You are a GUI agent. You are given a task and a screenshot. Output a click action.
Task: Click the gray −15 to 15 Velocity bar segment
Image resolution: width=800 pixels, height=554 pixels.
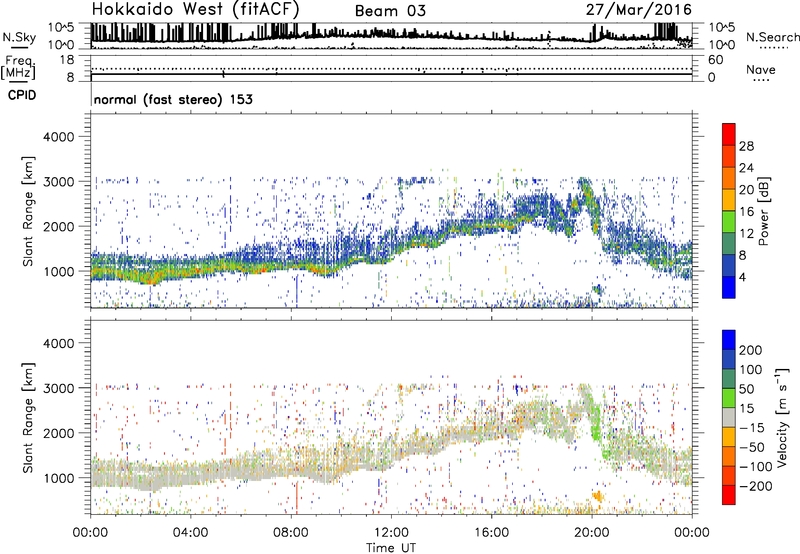coord(729,417)
